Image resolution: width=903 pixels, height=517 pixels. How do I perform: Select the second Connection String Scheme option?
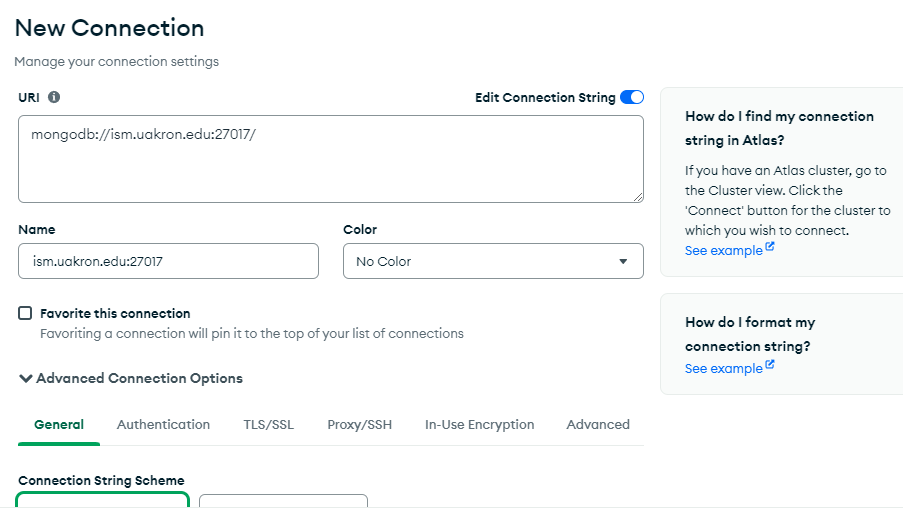283,503
